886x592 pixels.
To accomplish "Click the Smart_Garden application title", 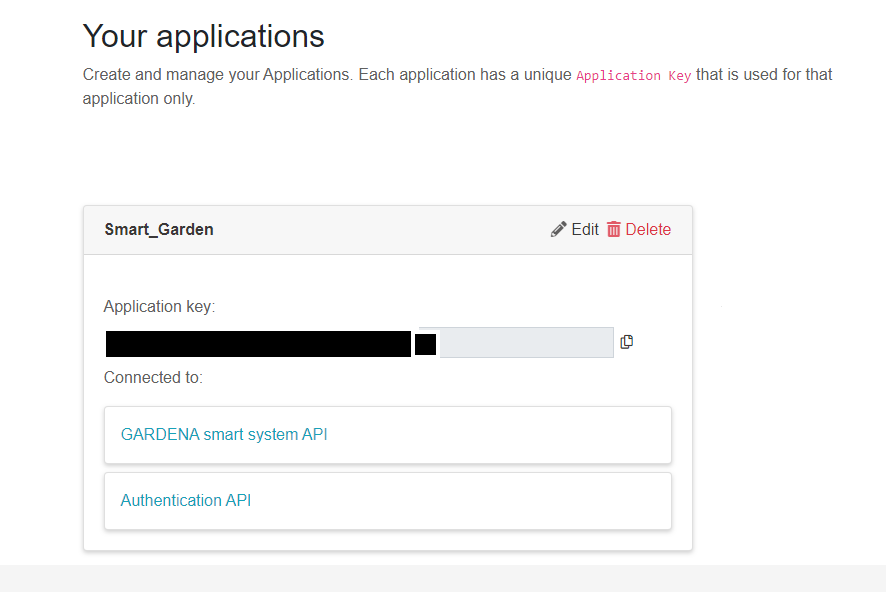I will click(x=159, y=229).
